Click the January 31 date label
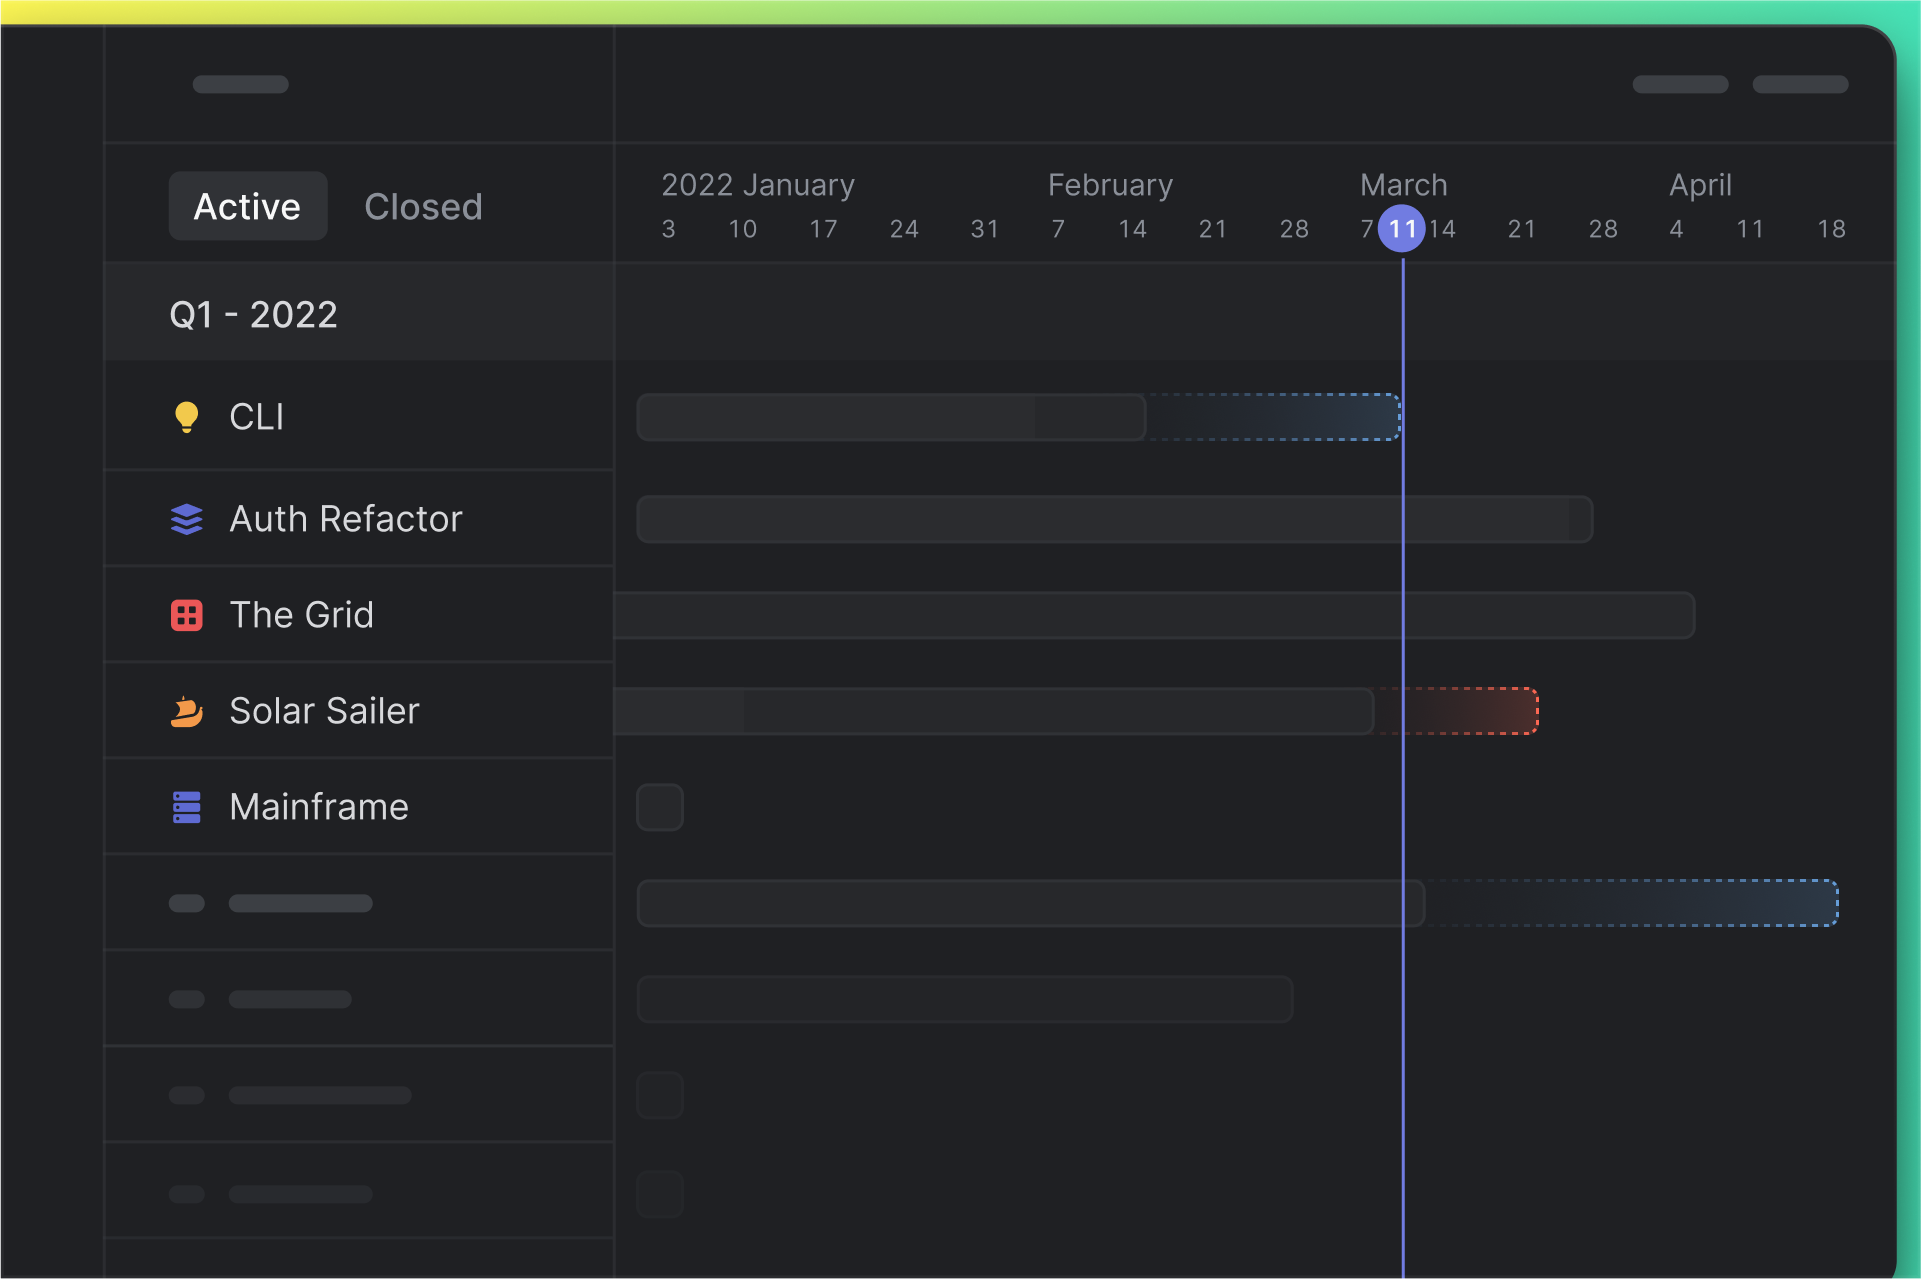Image resolution: width=1921 pixels, height=1279 pixels. pos(985,229)
